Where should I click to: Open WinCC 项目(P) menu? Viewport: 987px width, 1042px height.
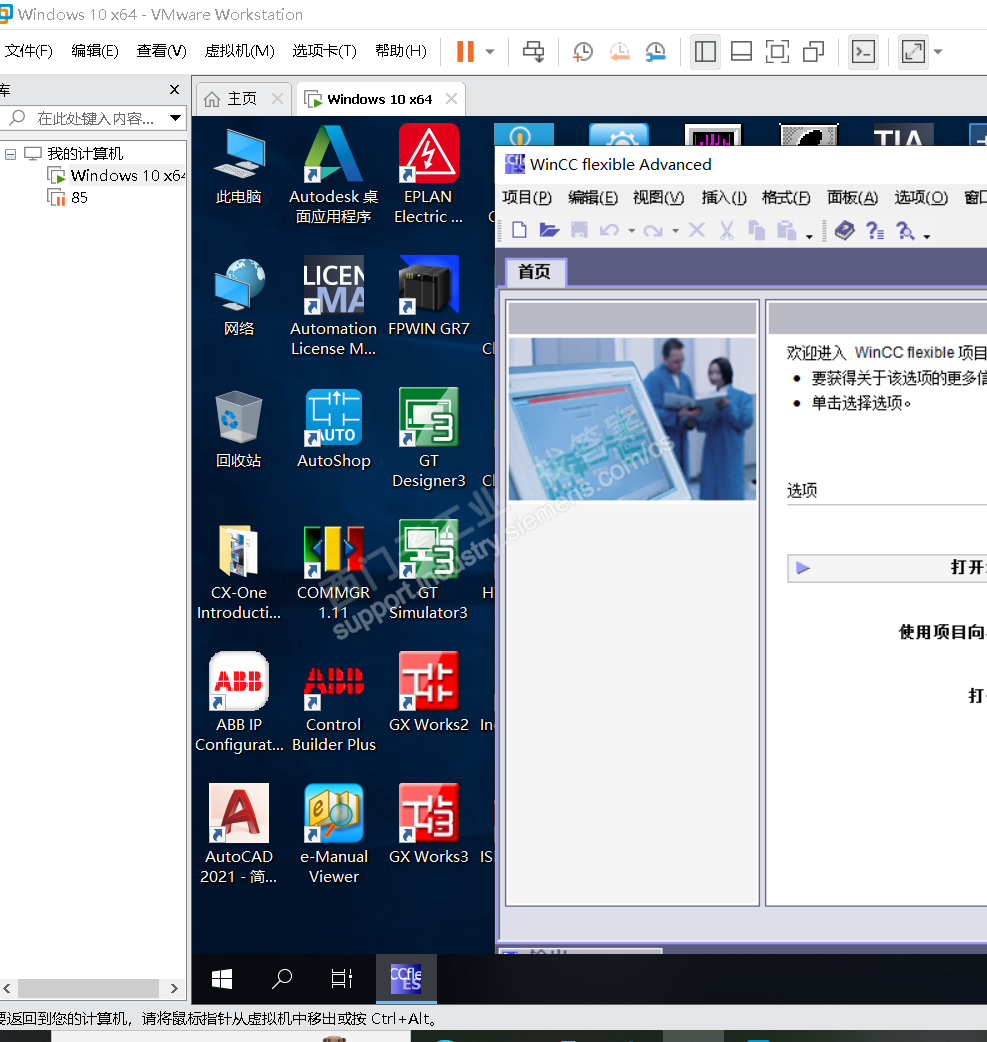(x=526, y=197)
